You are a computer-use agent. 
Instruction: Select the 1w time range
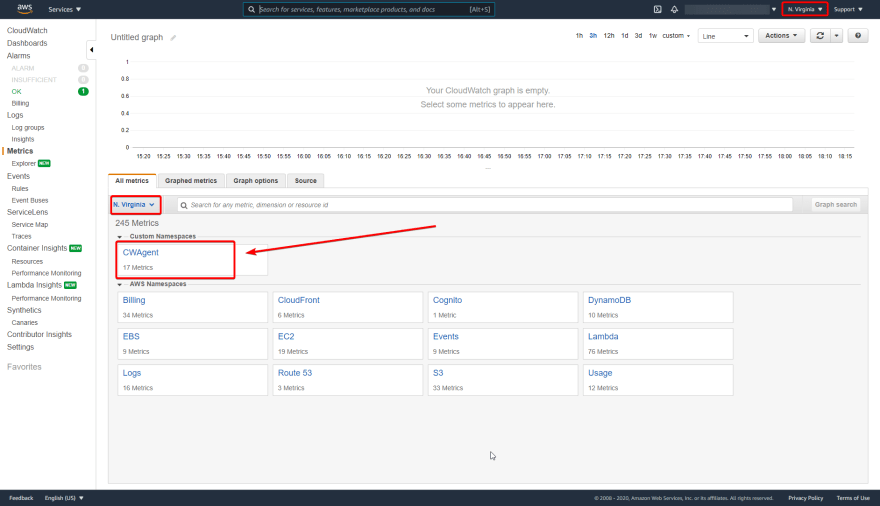[x=653, y=36]
